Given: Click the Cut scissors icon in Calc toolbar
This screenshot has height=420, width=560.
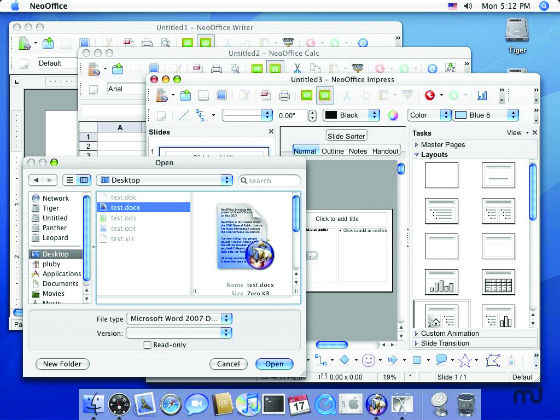Looking at the screenshot, I should [297, 68].
